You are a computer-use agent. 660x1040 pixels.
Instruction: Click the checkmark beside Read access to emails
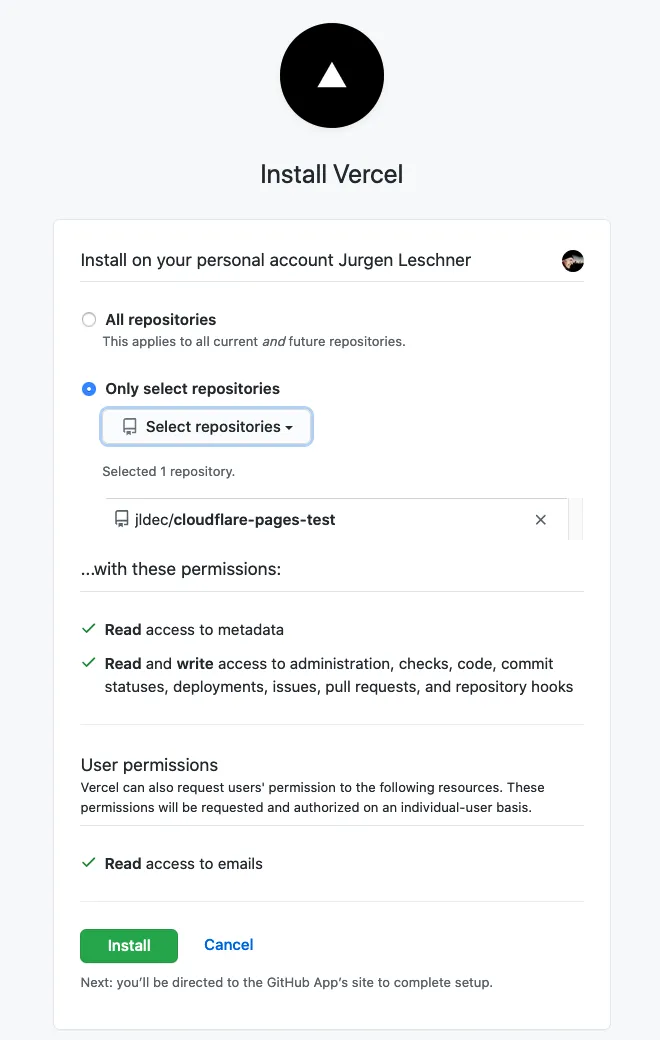pyautogui.click(x=88, y=863)
